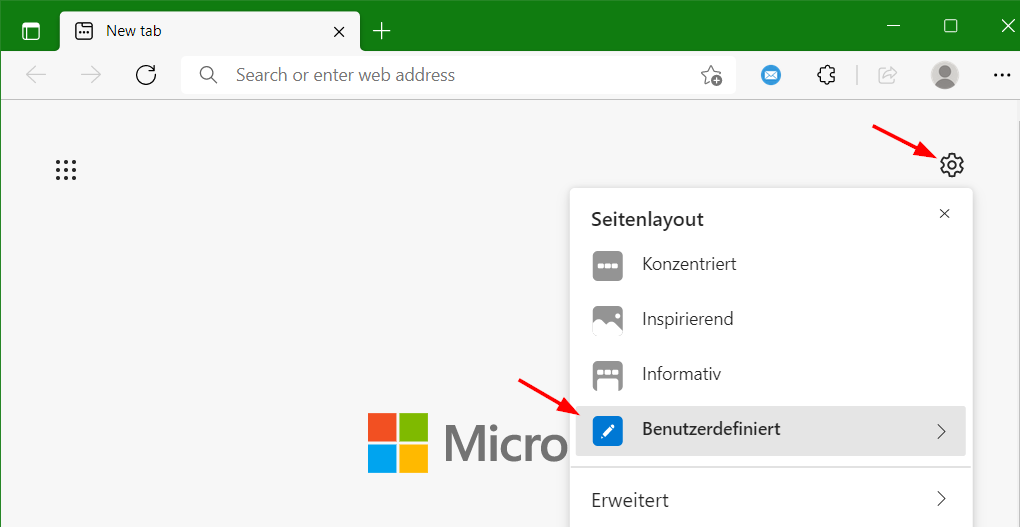Viewport: 1020px width, 527px height.
Task: Add this page to favorites
Action: click(x=711, y=75)
